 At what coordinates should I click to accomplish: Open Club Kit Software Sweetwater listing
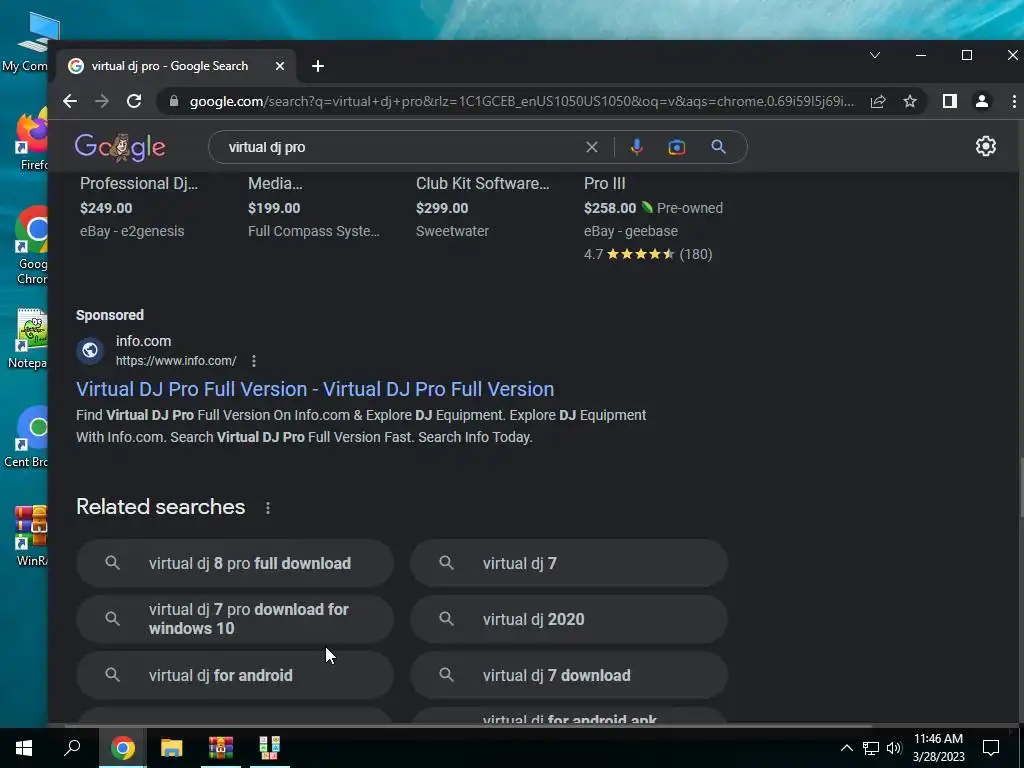click(483, 184)
